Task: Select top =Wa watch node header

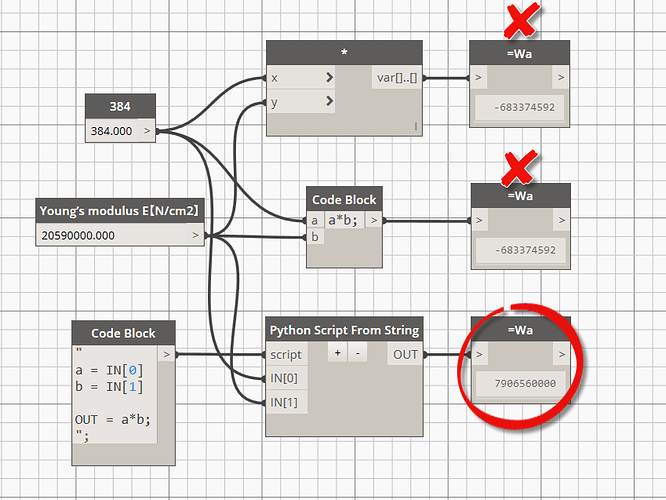Action: 519,53
